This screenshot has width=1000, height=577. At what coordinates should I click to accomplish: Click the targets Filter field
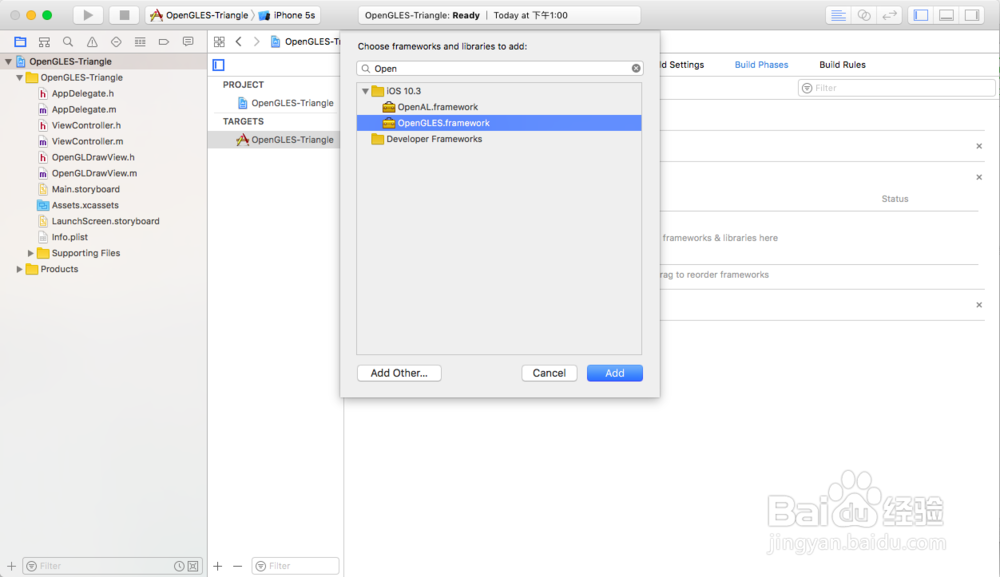point(295,566)
